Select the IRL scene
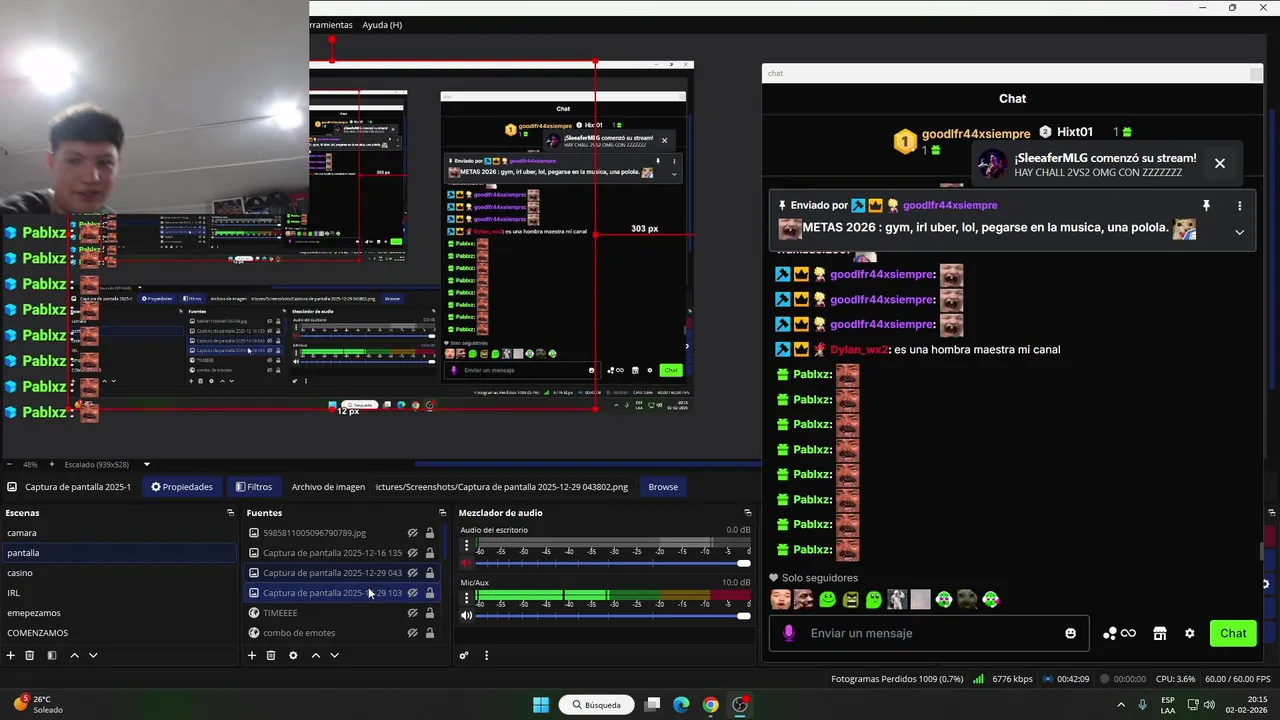Image resolution: width=1280 pixels, height=720 pixels. tap(118, 593)
